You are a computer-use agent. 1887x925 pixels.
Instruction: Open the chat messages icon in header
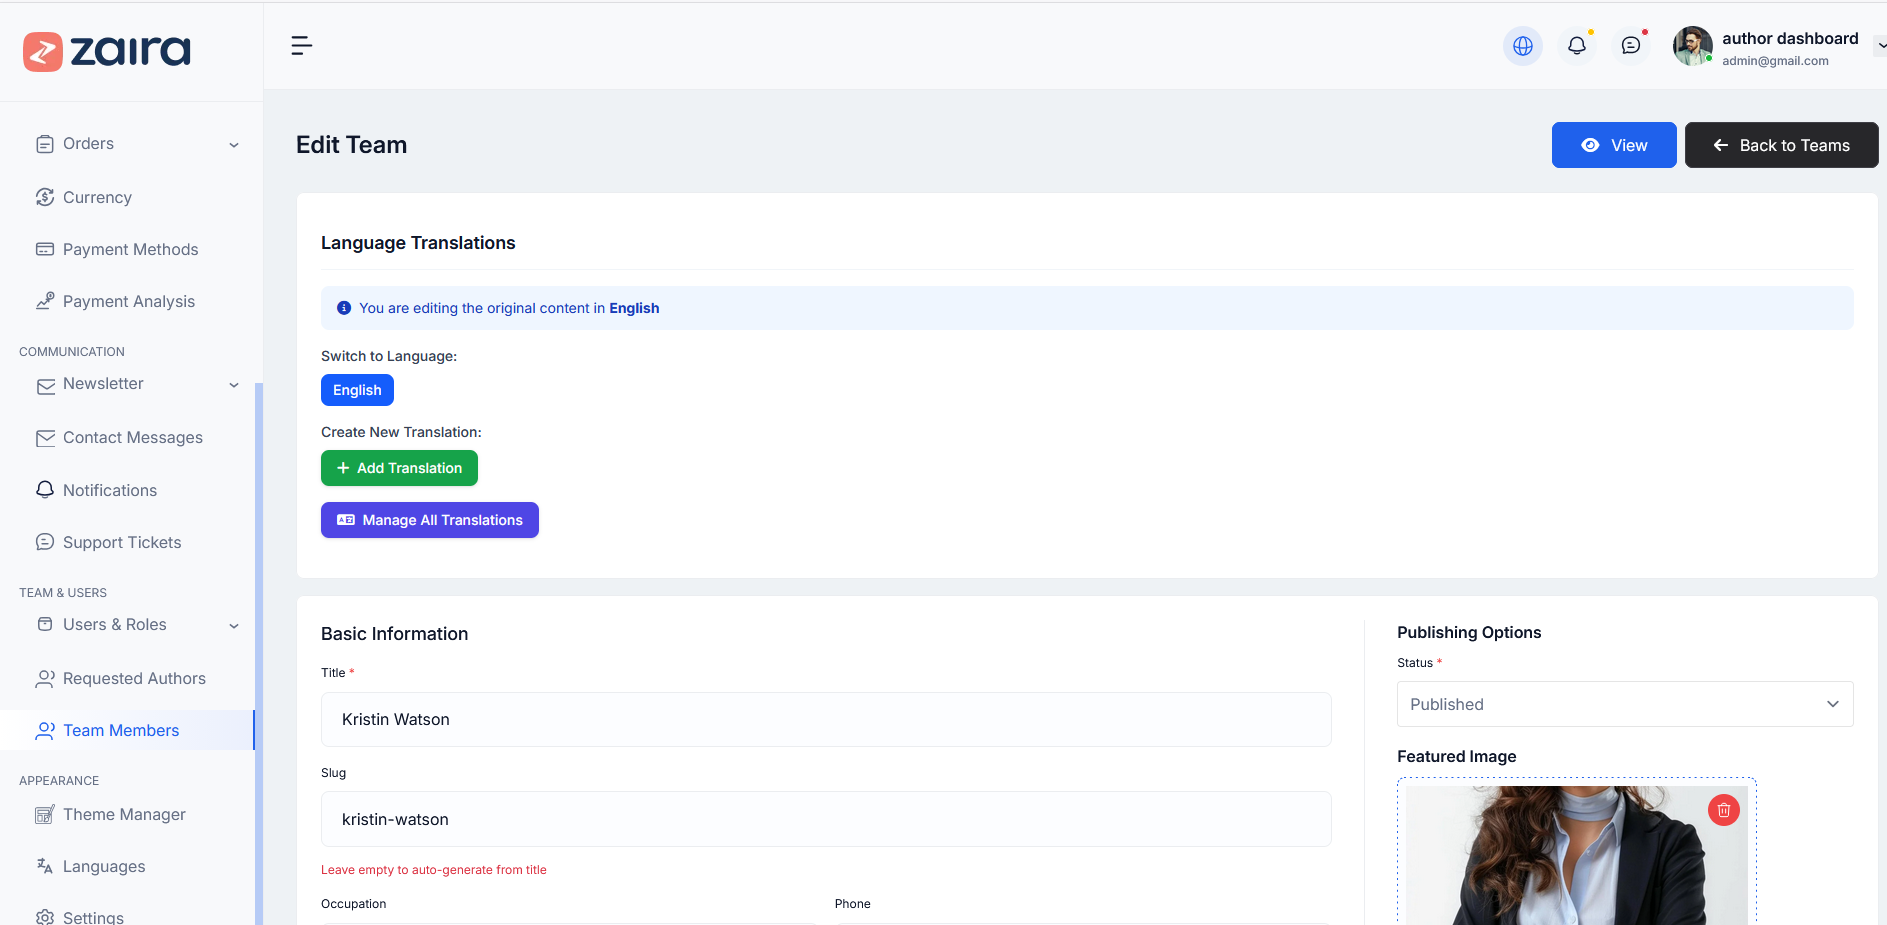coord(1630,46)
